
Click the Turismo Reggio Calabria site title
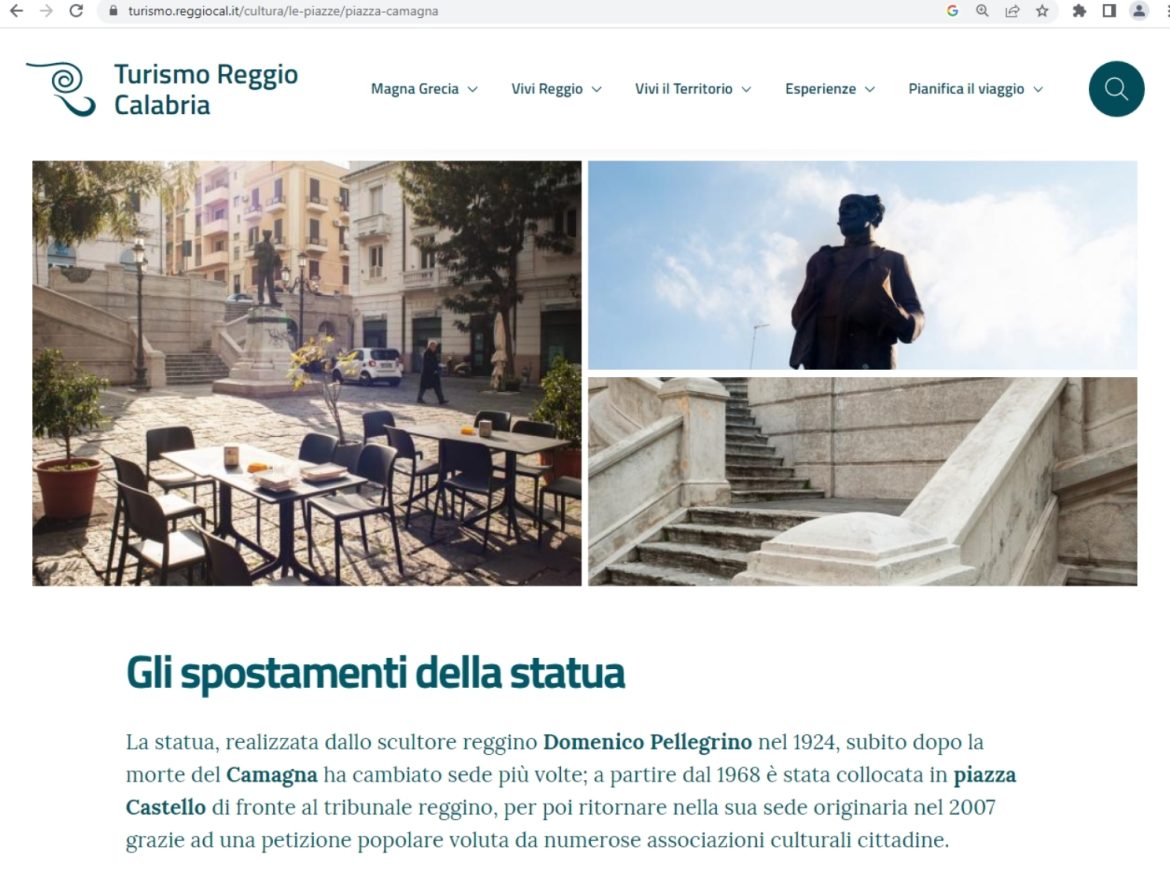(x=206, y=90)
